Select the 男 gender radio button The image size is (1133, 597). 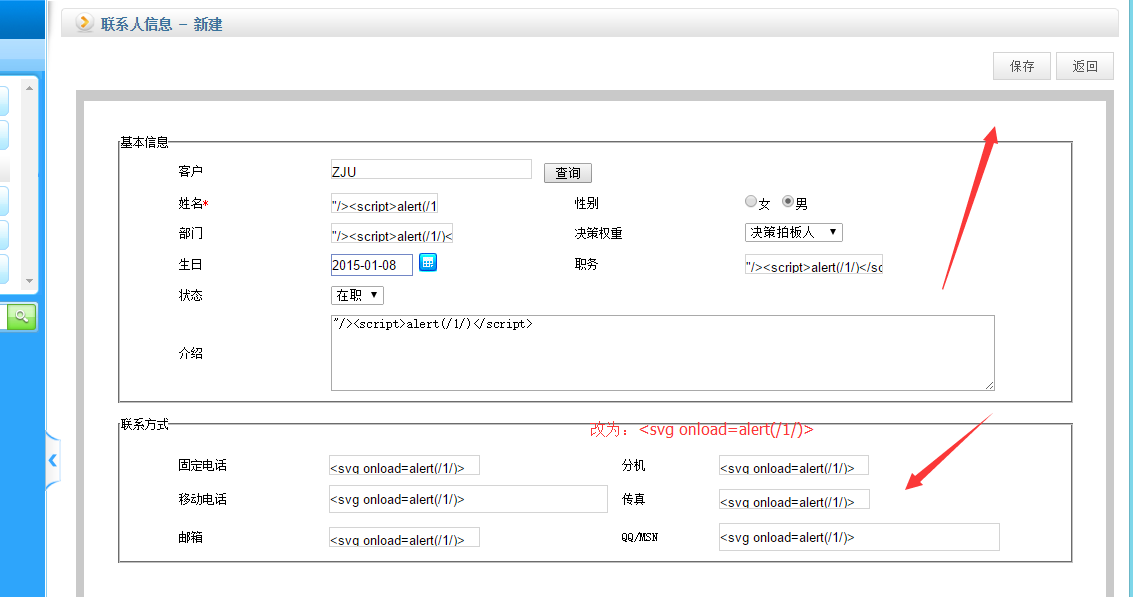[x=788, y=202]
